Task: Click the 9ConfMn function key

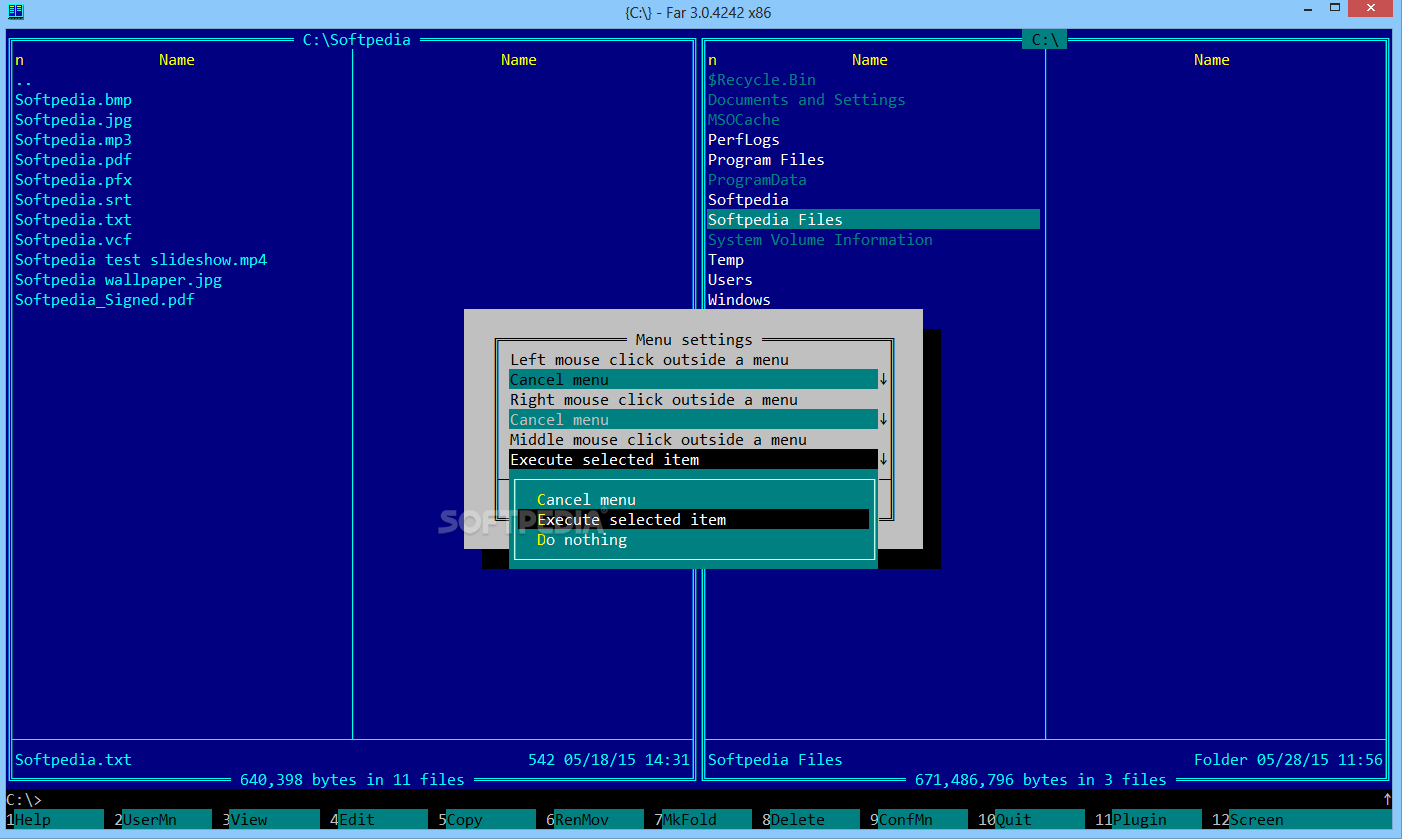Action: (x=918, y=820)
